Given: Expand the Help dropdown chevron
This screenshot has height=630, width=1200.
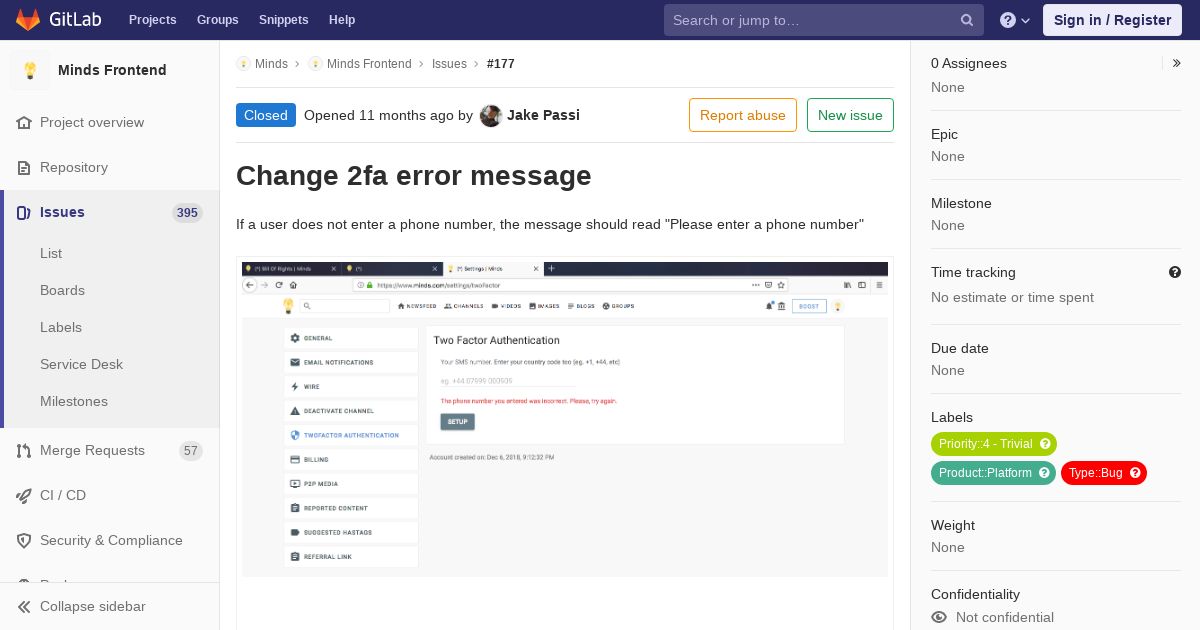Looking at the screenshot, I should [1026, 20].
